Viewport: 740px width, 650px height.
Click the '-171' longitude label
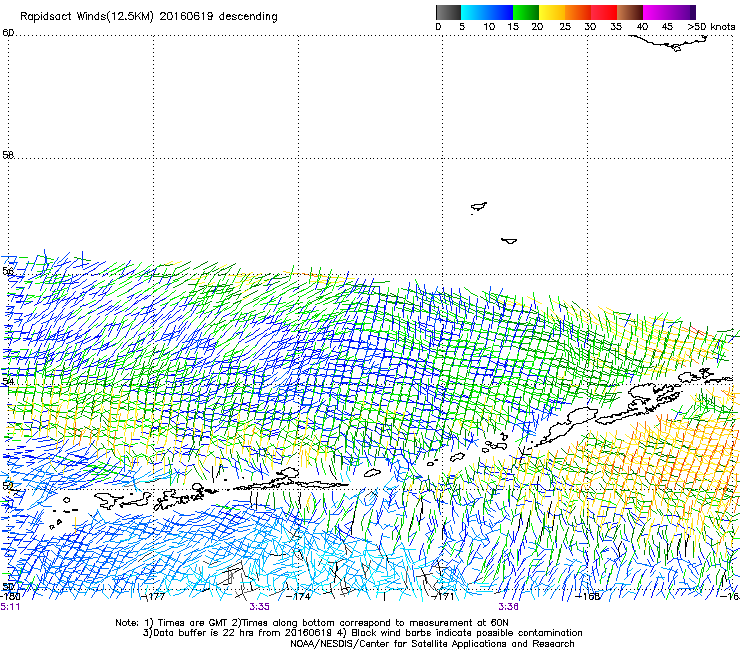coord(443,596)
